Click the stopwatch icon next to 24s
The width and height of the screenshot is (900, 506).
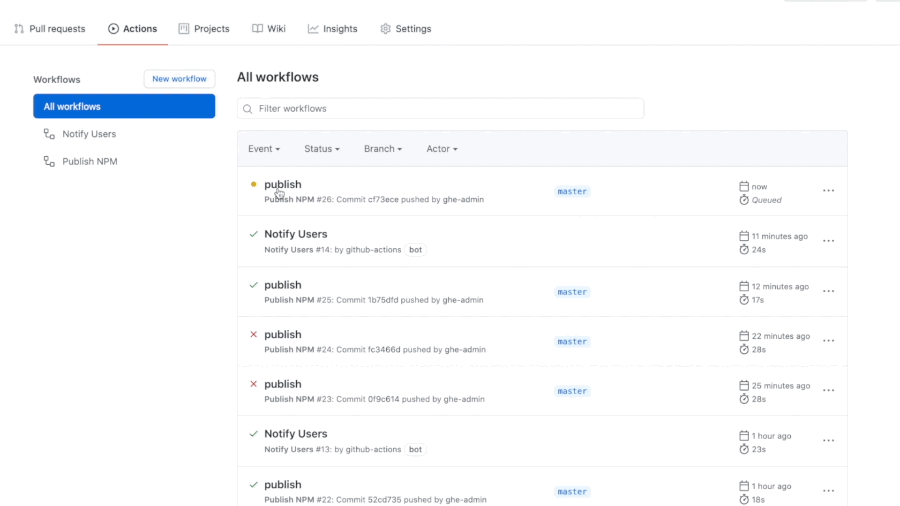click(744, 250)
